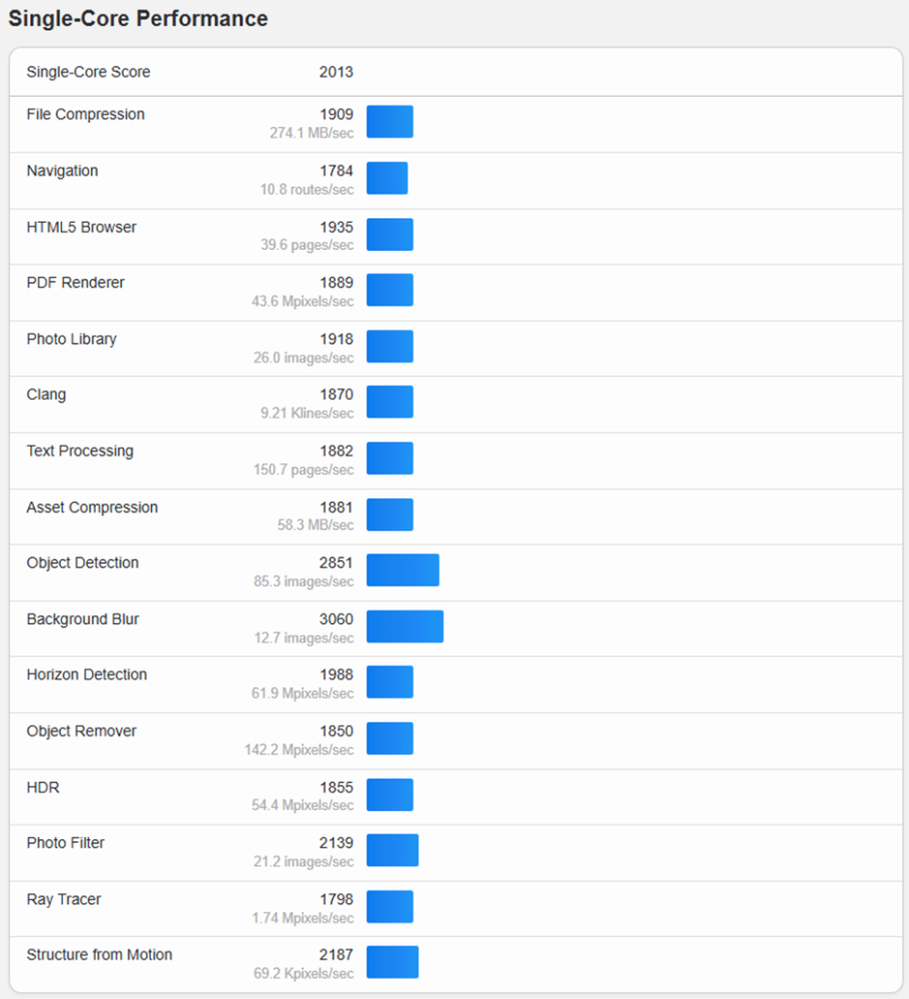Click the Horizon Detection score 1988

(336, 674)
